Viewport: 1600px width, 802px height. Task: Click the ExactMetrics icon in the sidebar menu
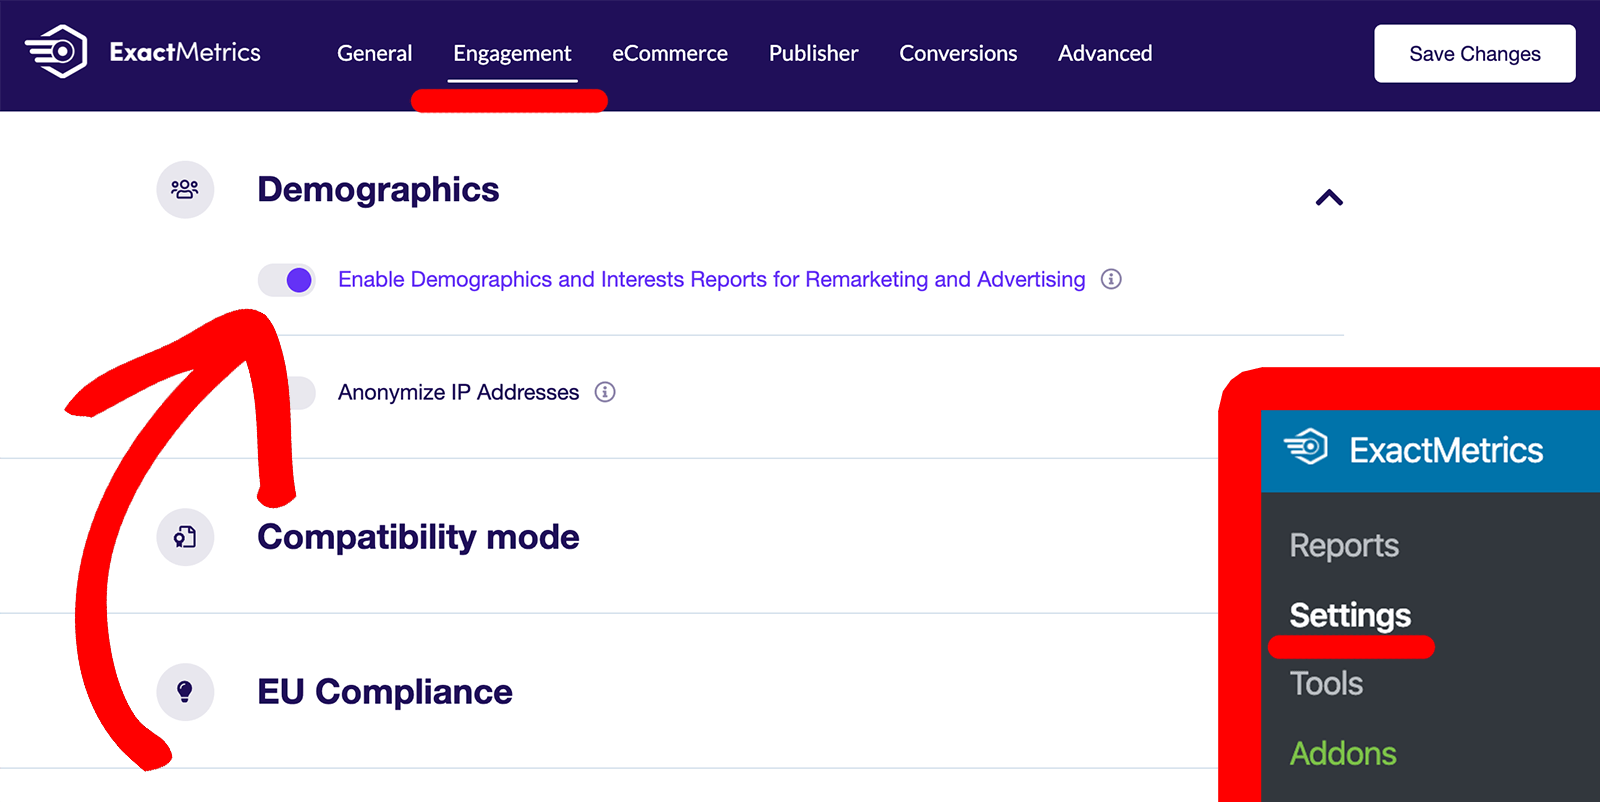click(x=1306, y=447)
